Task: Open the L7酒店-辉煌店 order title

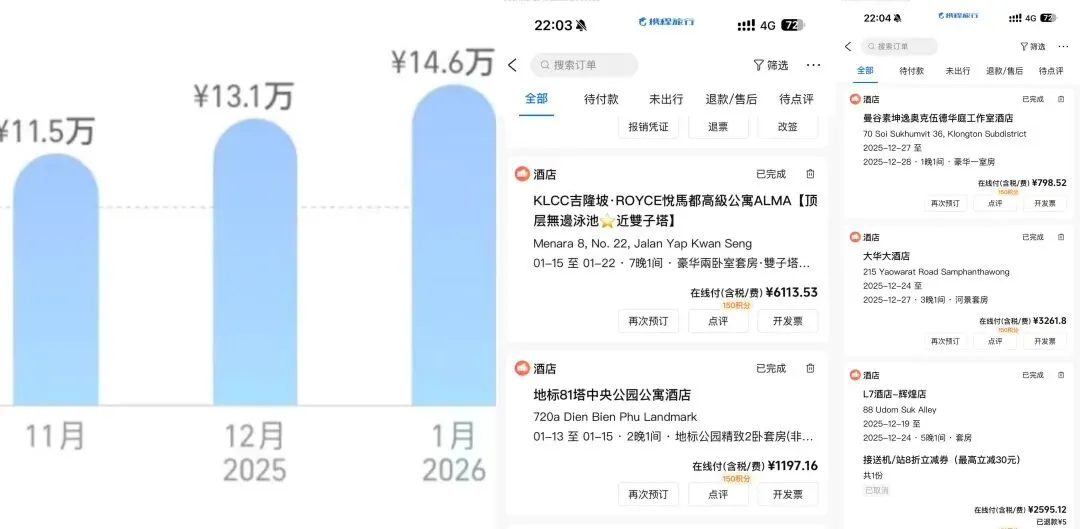Action: (895, 393)
